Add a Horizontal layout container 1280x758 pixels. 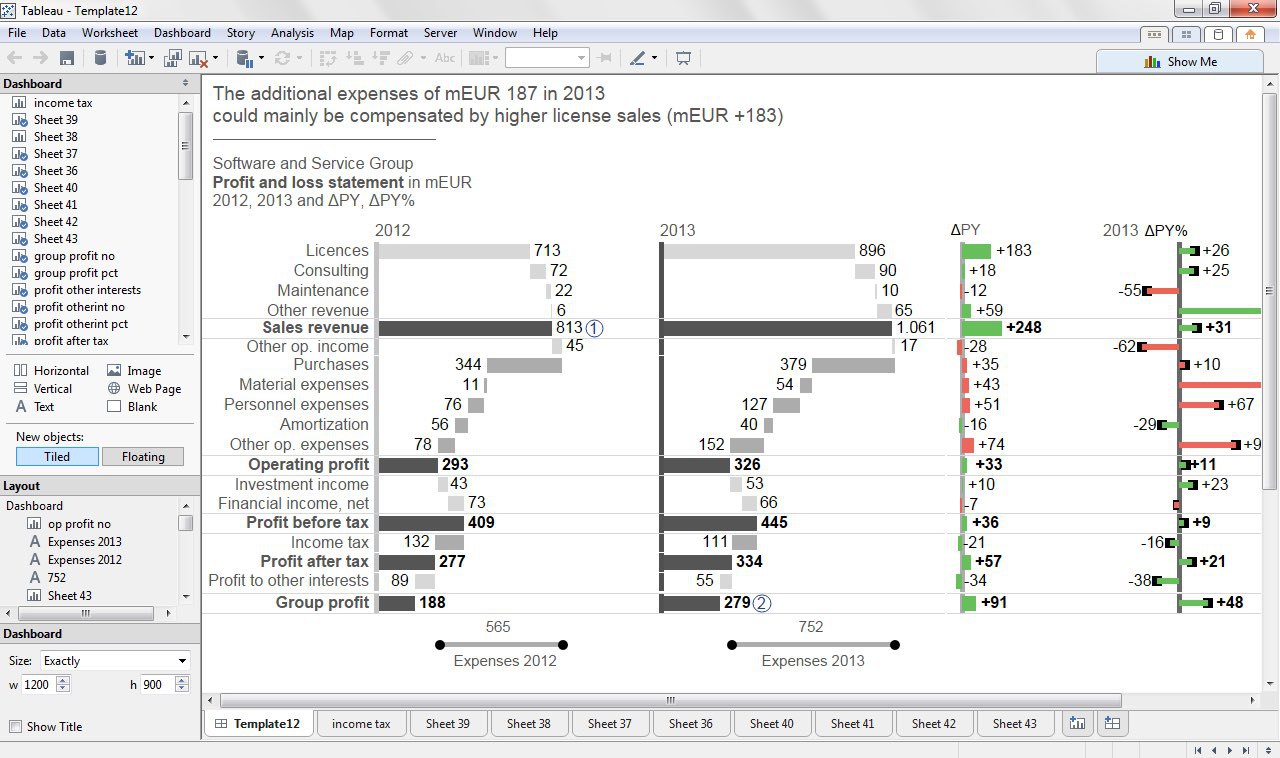52,370
